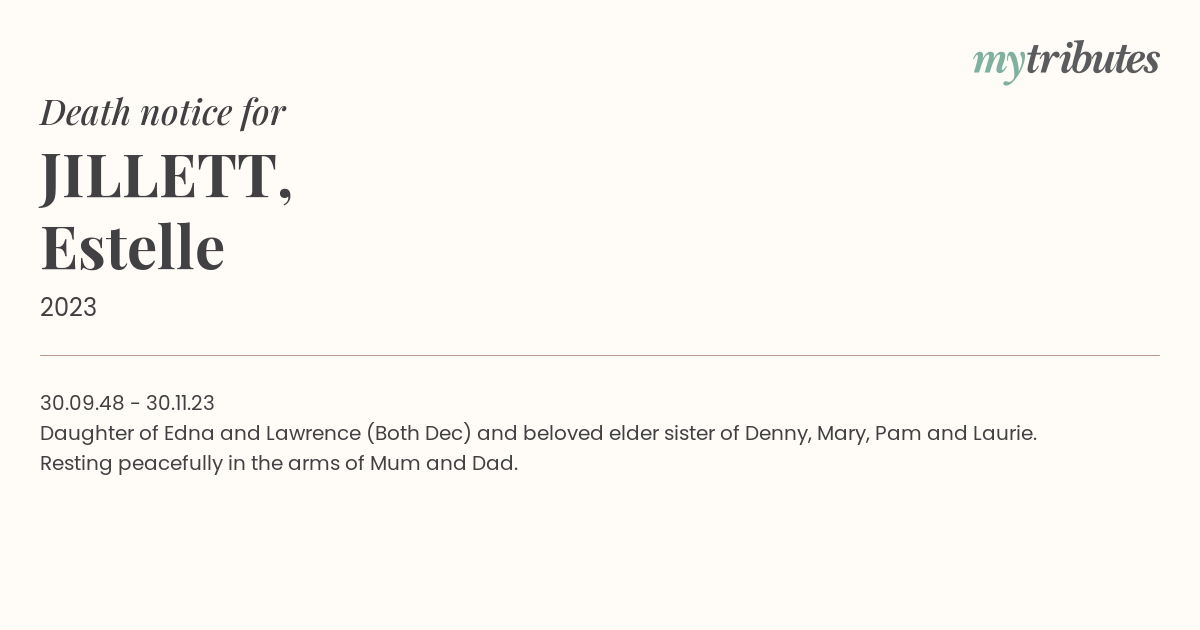The height and width of the screenshot is (630, 1200).
Task: Click the surname "JILLETT," in the title
Action: coord(166,175)
